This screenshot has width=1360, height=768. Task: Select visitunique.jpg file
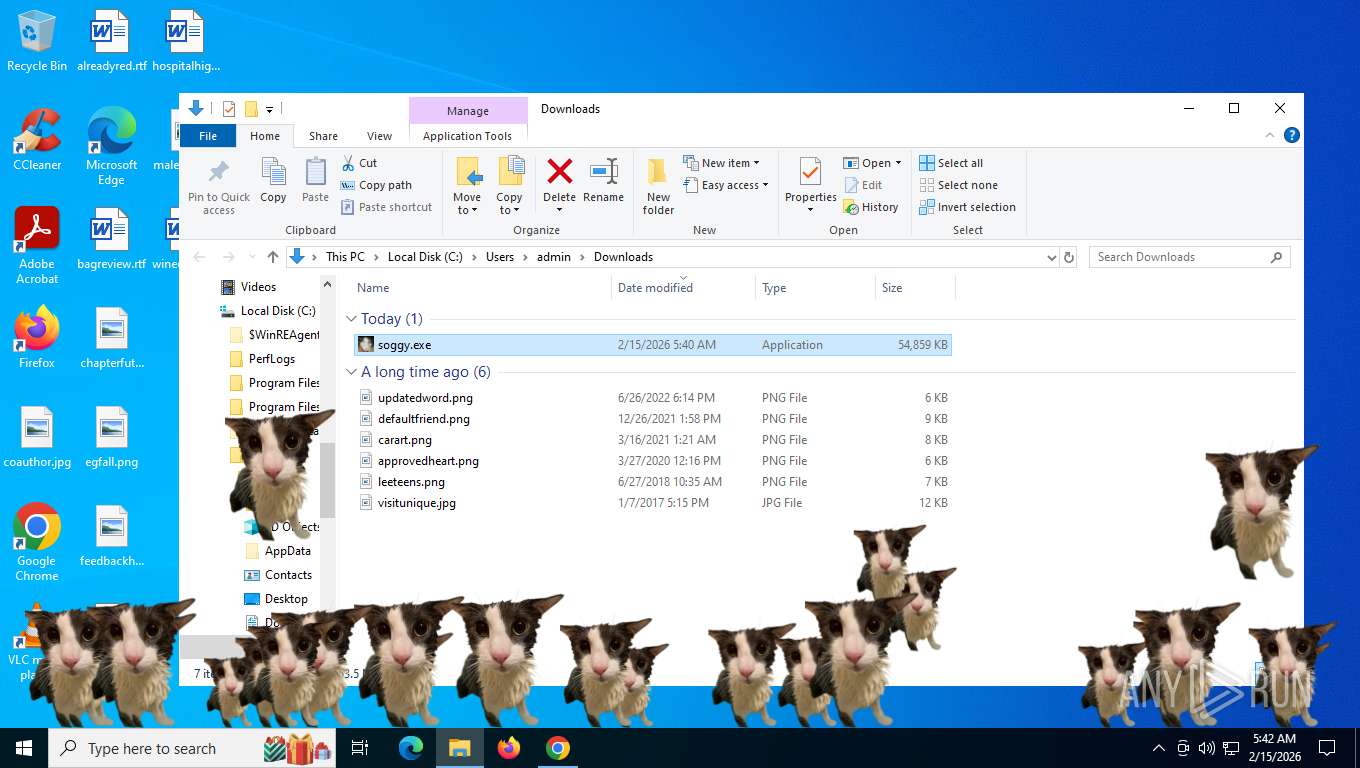tap(653, 503)
